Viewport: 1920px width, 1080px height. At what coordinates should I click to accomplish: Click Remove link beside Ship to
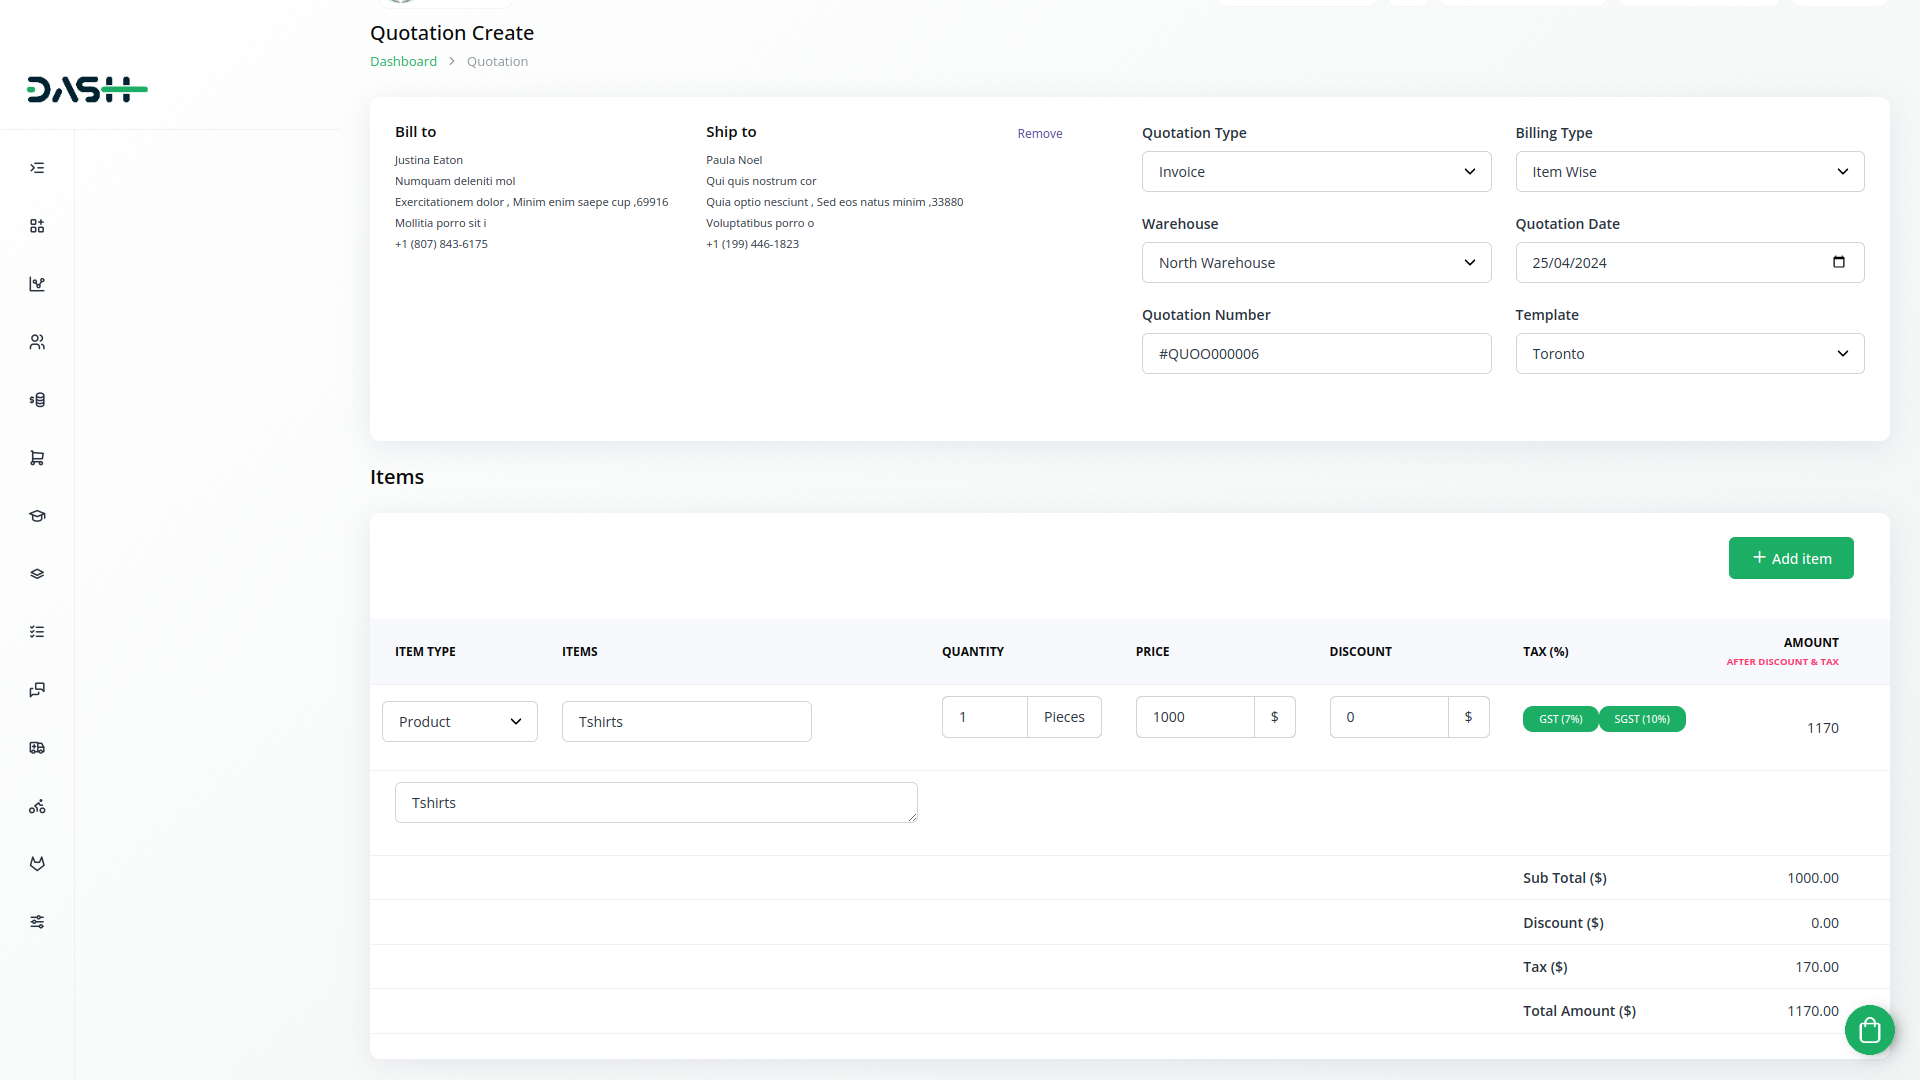click(1039, 134)
